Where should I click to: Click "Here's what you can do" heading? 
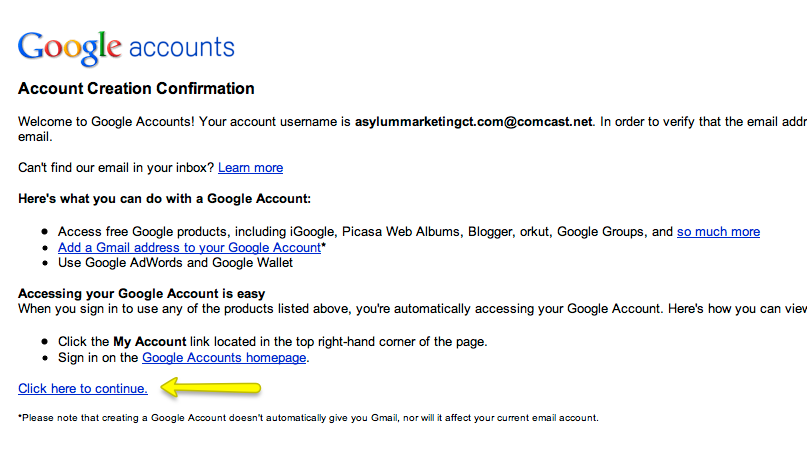(x=165, y=199)
